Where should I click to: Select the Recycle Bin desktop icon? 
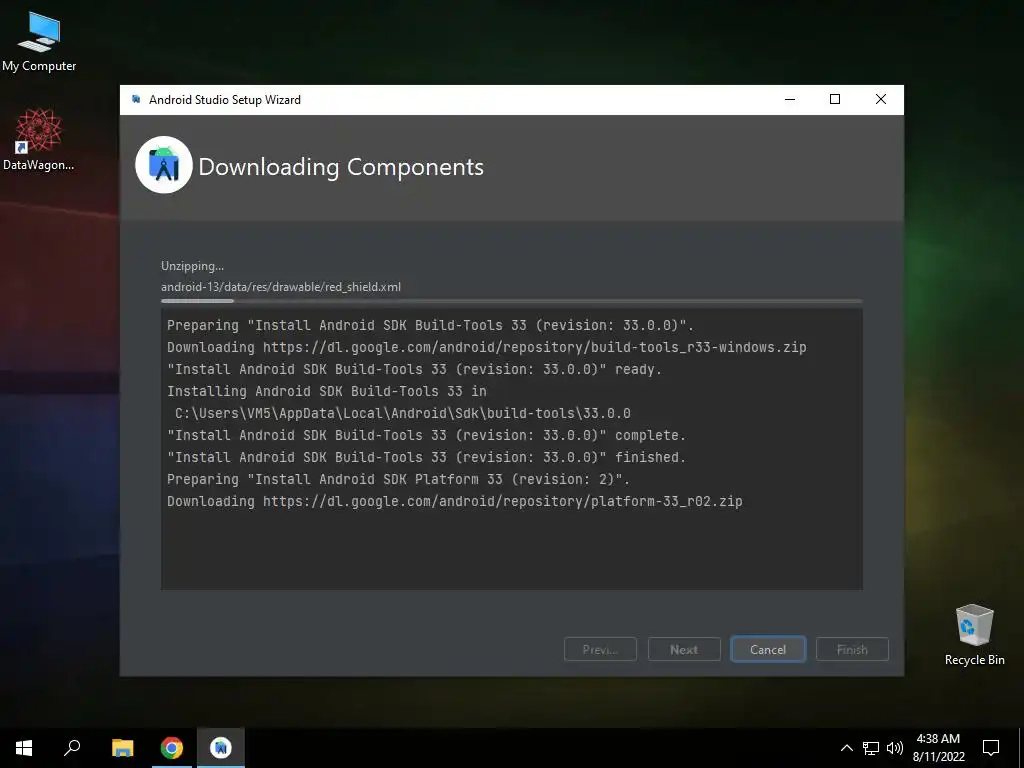(974, 635)
